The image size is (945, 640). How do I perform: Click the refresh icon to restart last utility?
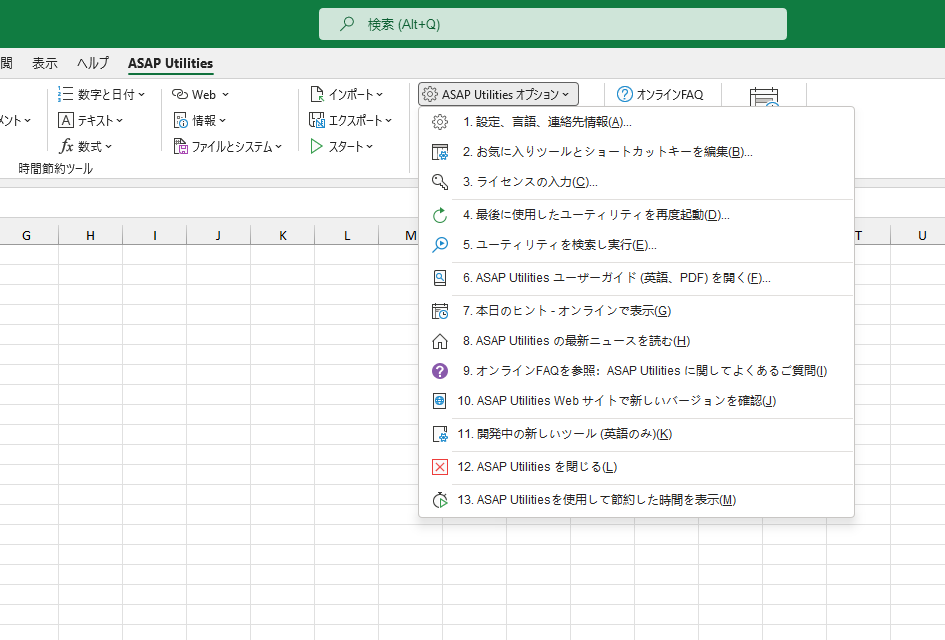click(439, 214)
